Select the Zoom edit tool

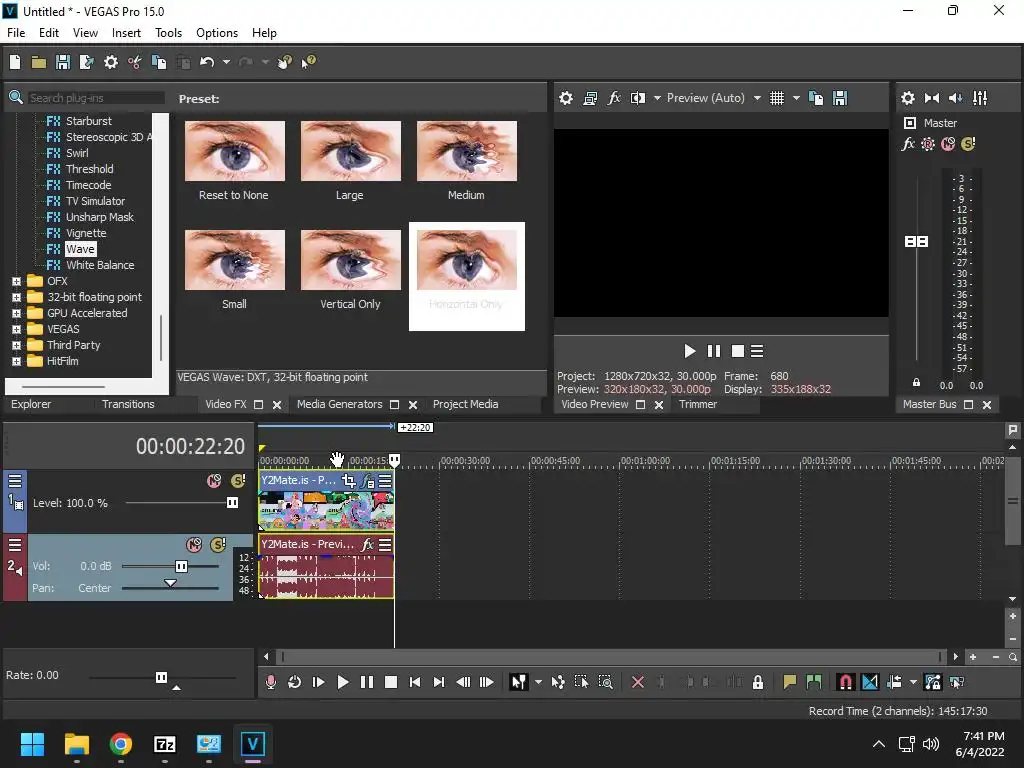coord(605,682)
